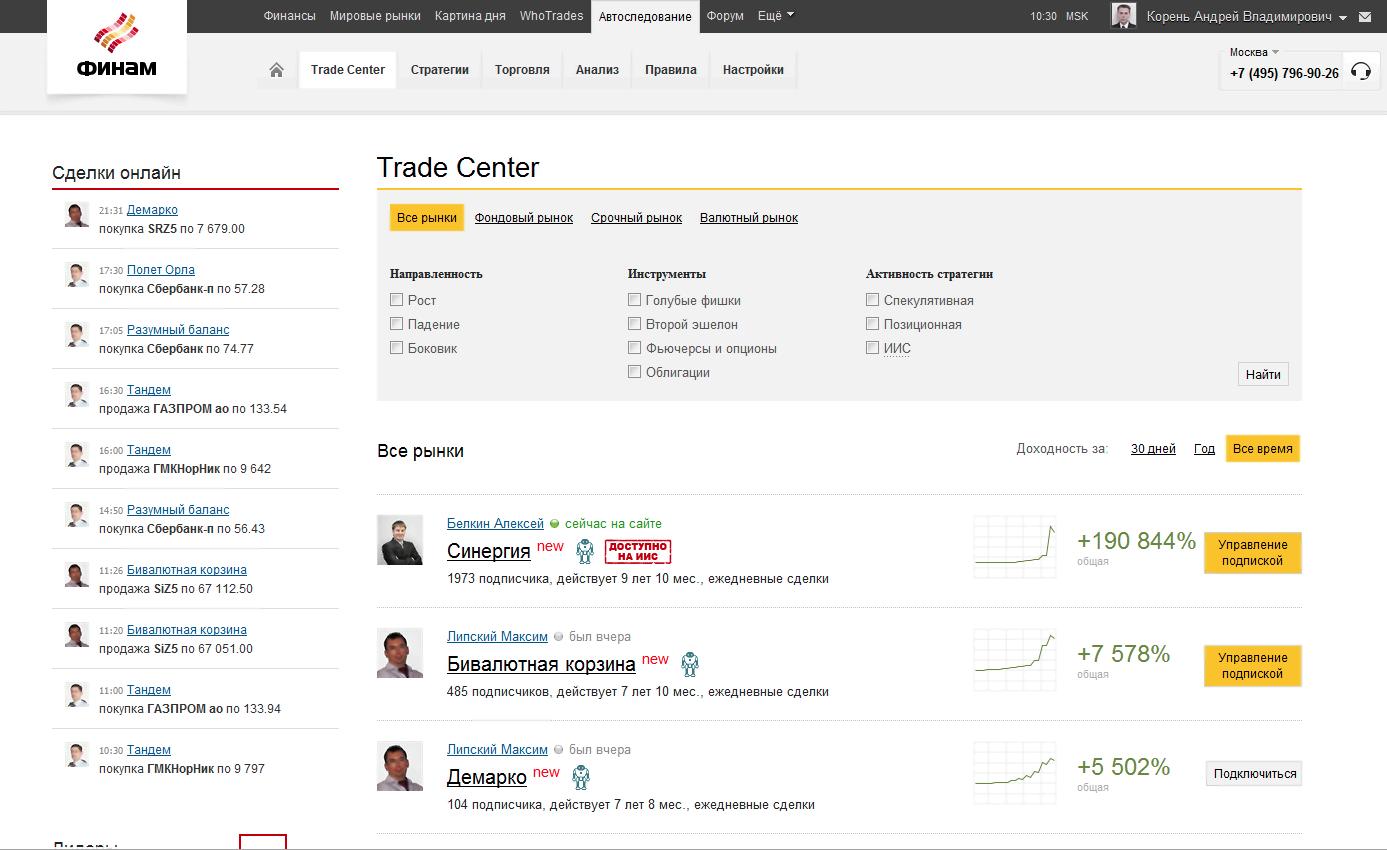Switch to the Торговля tab
Viewport: 1387px width, 850px height.
(522, 70)
